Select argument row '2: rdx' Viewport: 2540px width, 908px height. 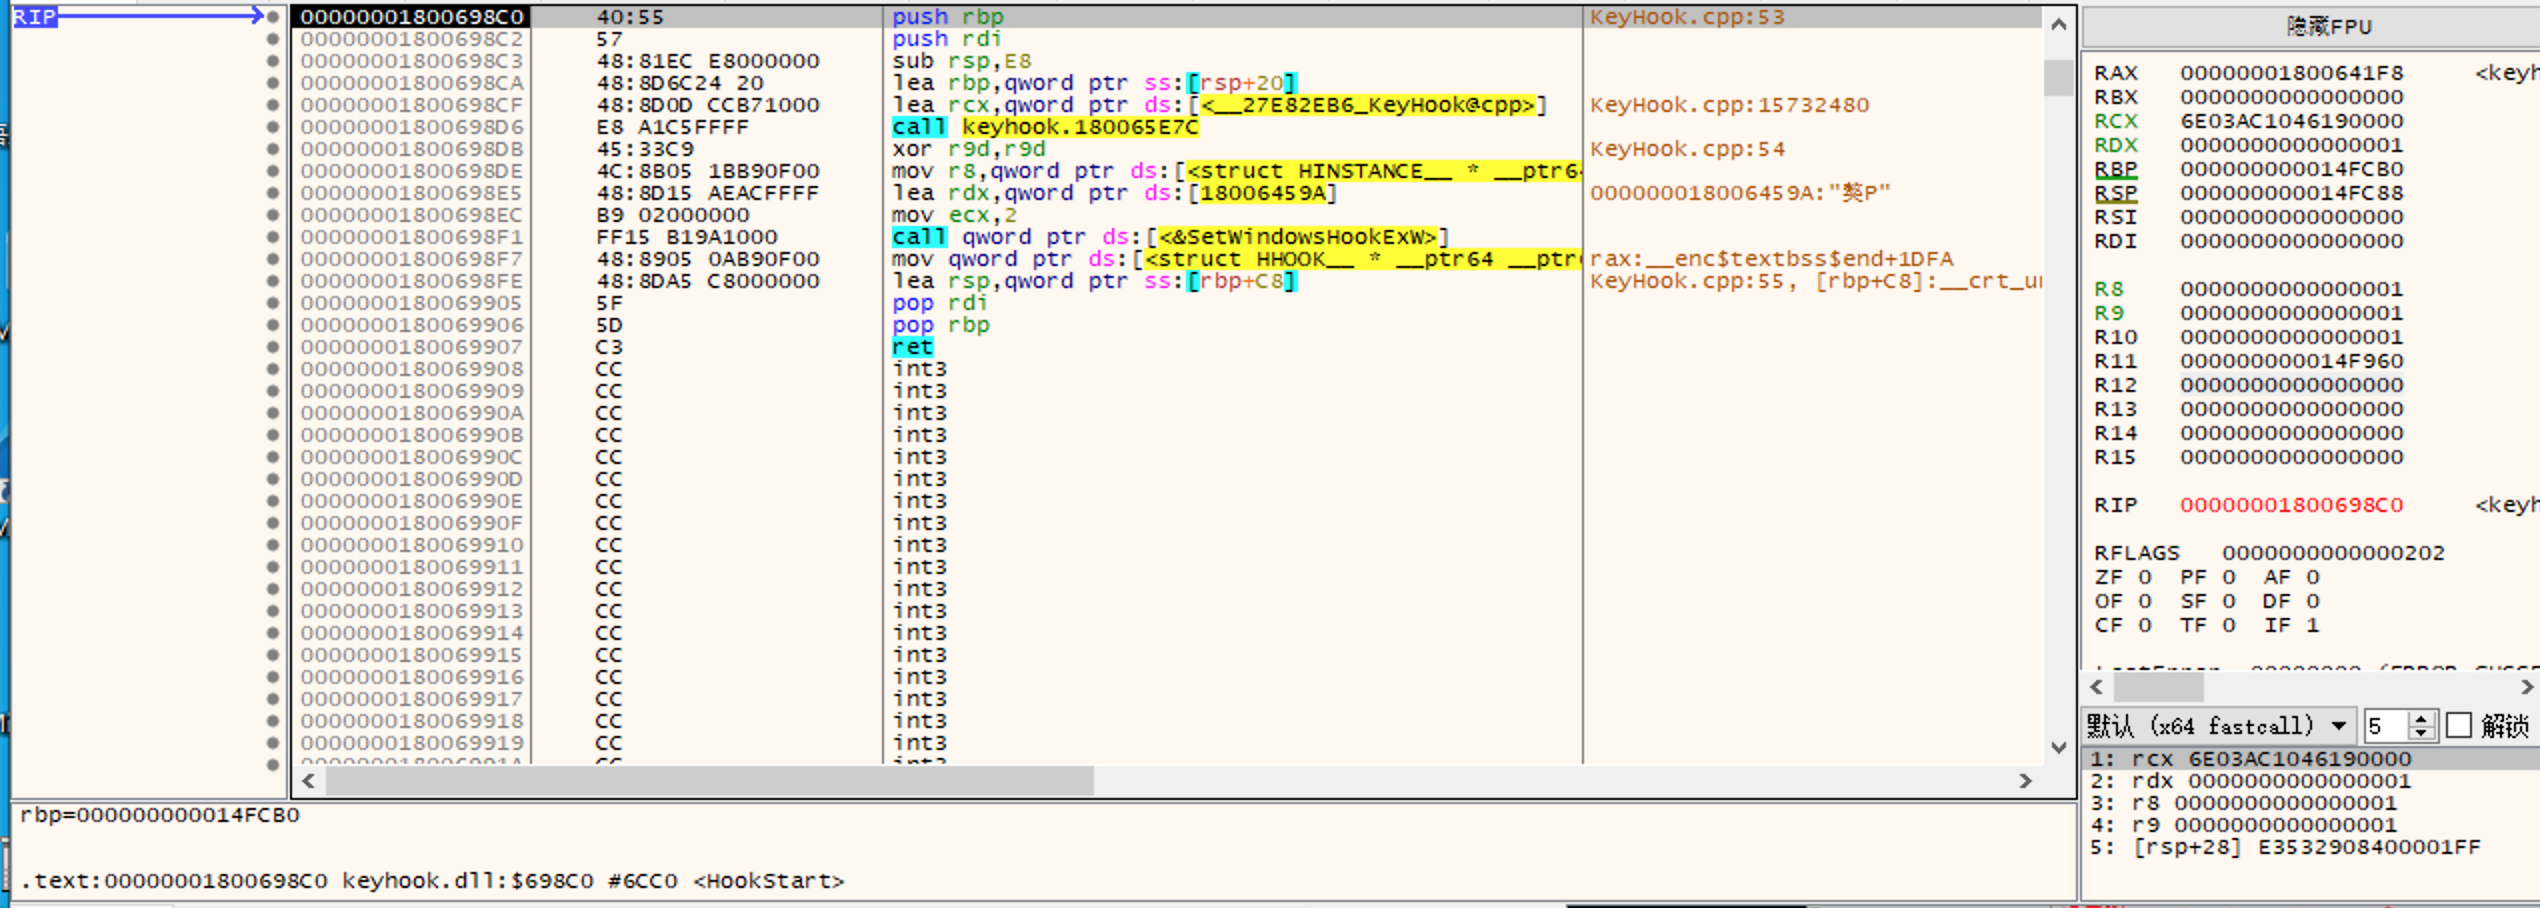click(2311, 781)
